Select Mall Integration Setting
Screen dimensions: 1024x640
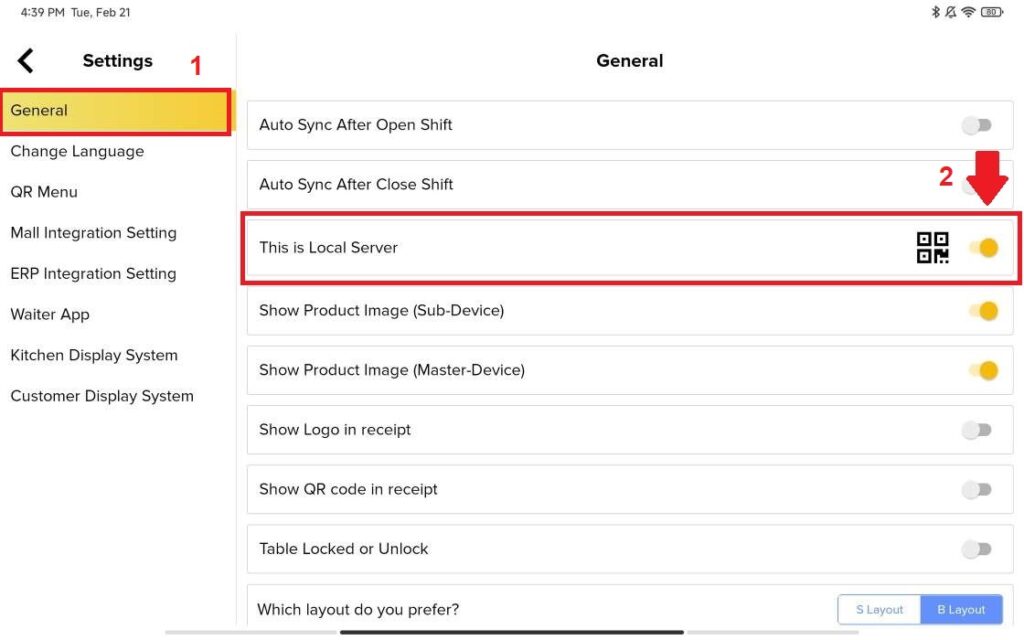click(x=93, y=233)
